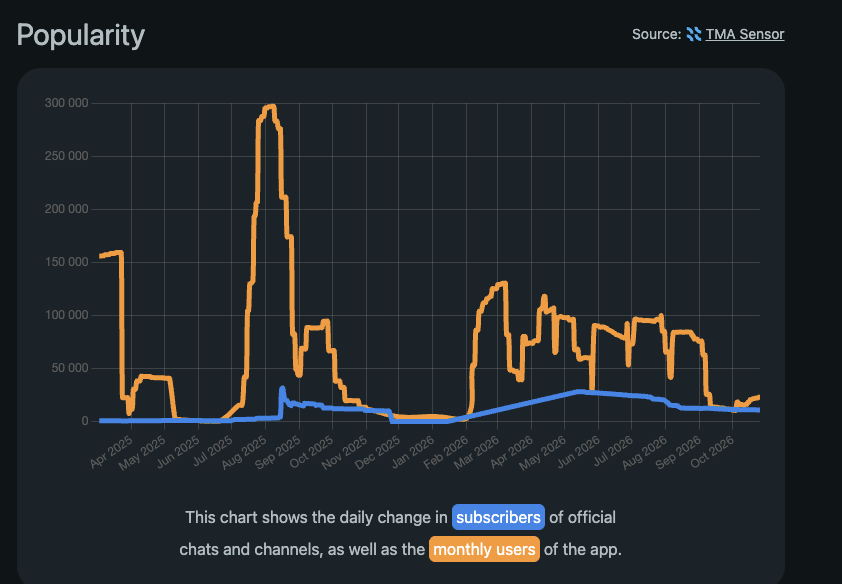
Task: Click the May 2026 axis label
Action: pyautogui.click(x=543, y=452)
